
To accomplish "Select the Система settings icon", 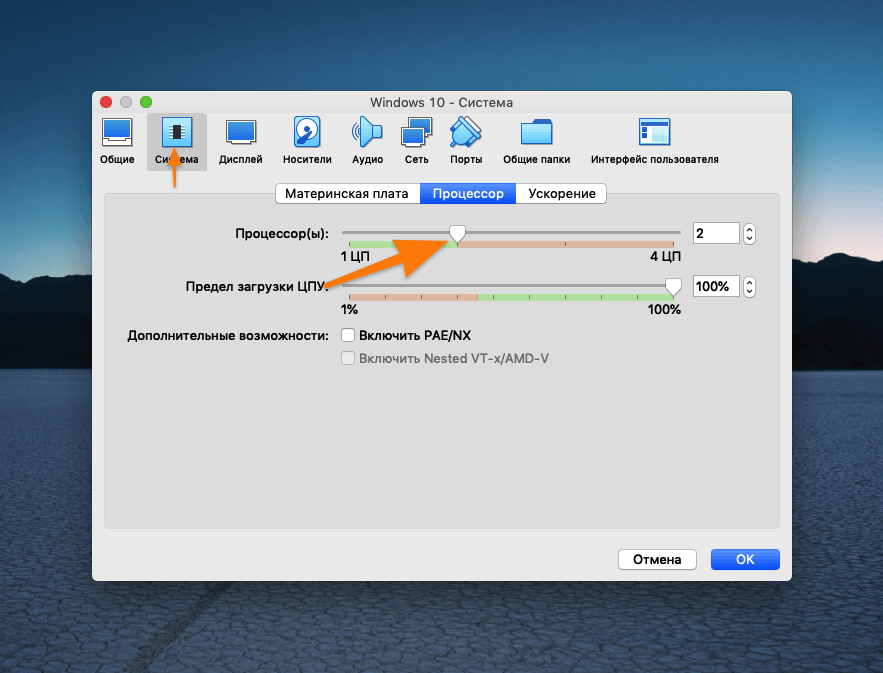I will pos(177,141).
